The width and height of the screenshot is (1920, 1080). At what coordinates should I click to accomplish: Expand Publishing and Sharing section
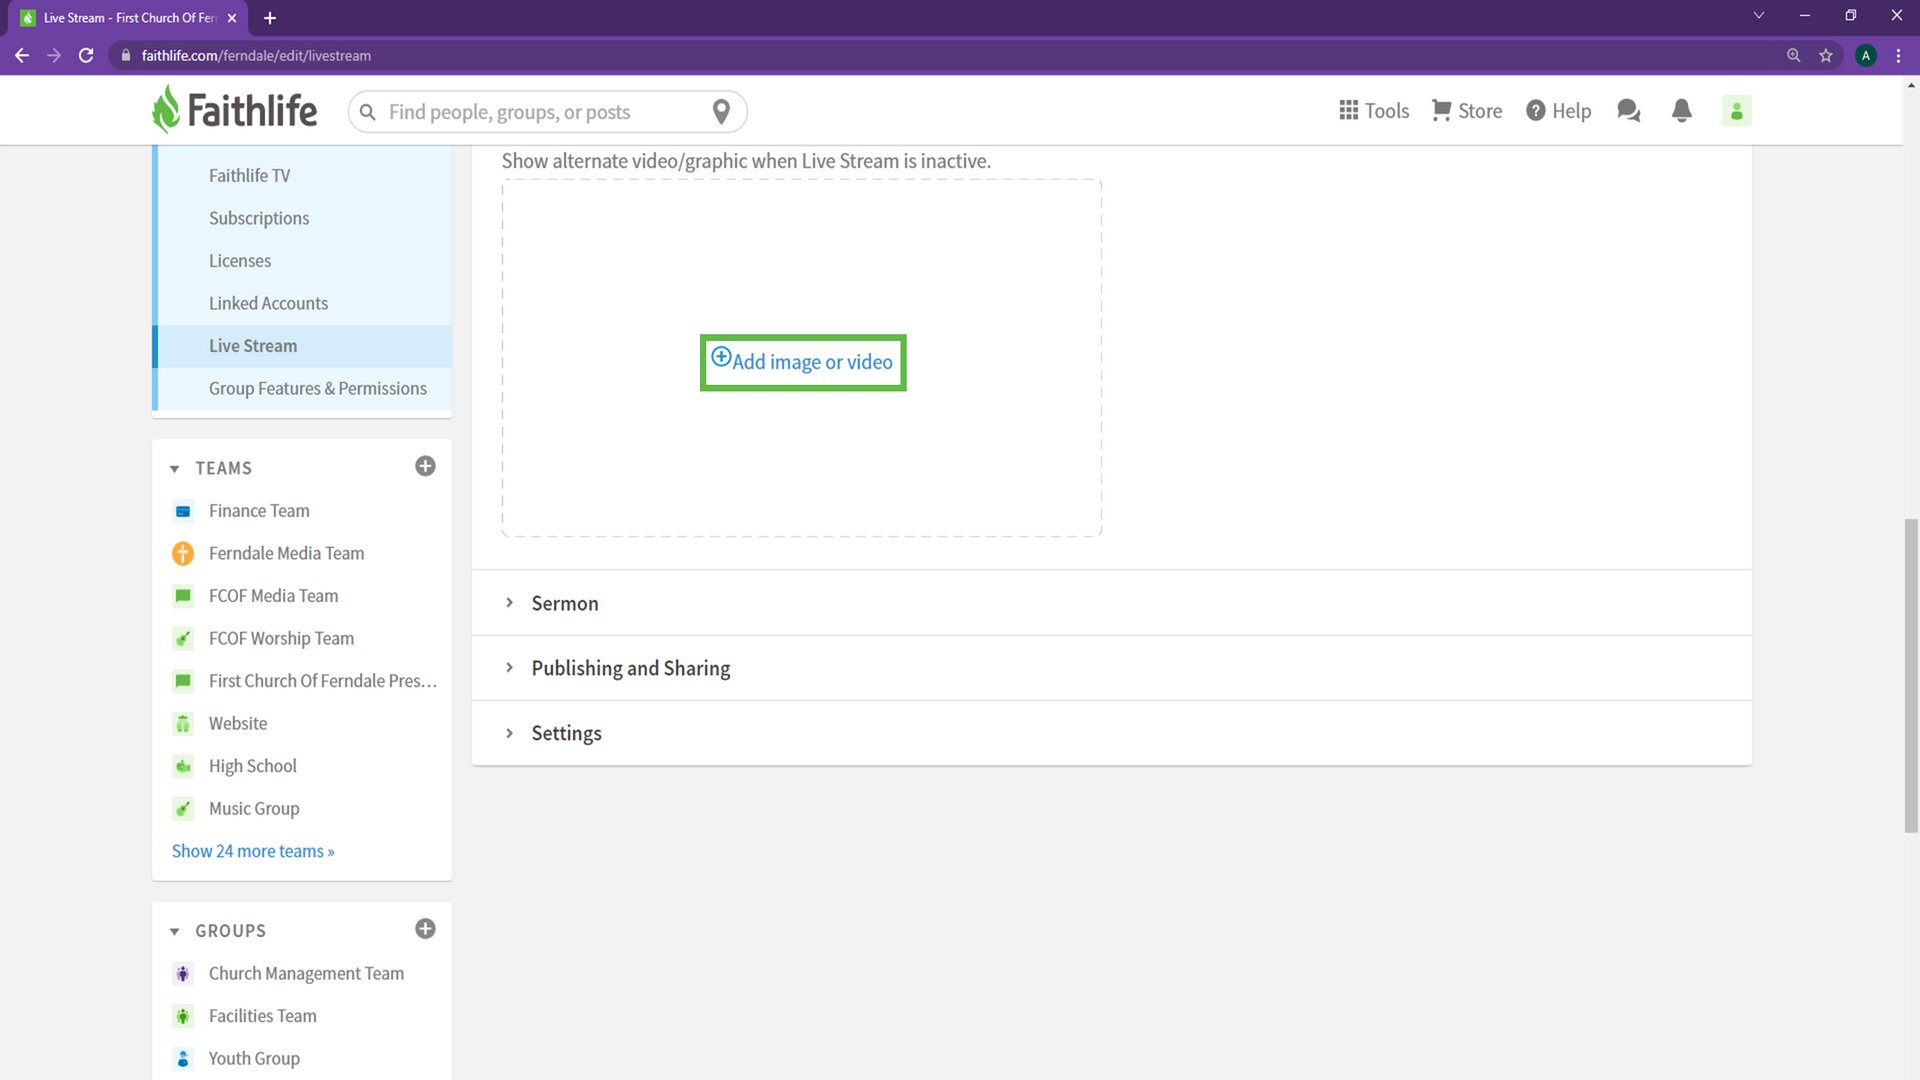click(x=1111, y=668)
